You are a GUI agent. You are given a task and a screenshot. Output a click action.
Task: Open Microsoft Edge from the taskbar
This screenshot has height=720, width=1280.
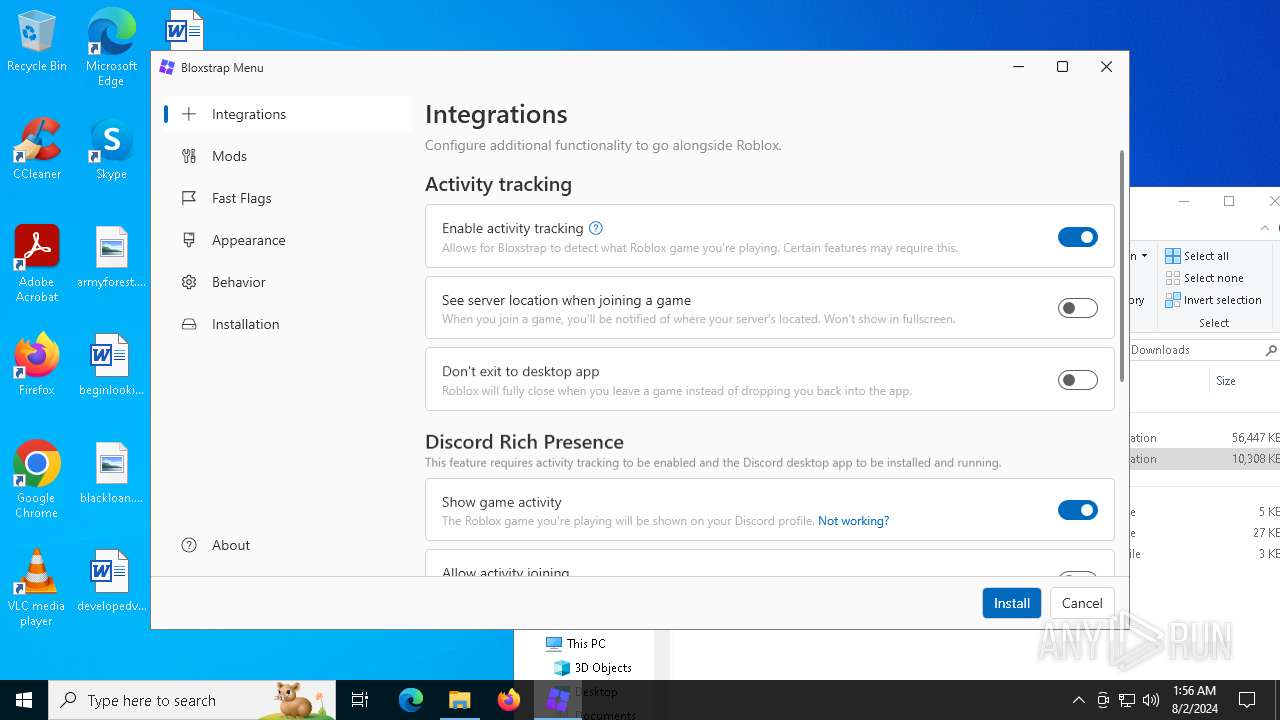coord(411,700)
